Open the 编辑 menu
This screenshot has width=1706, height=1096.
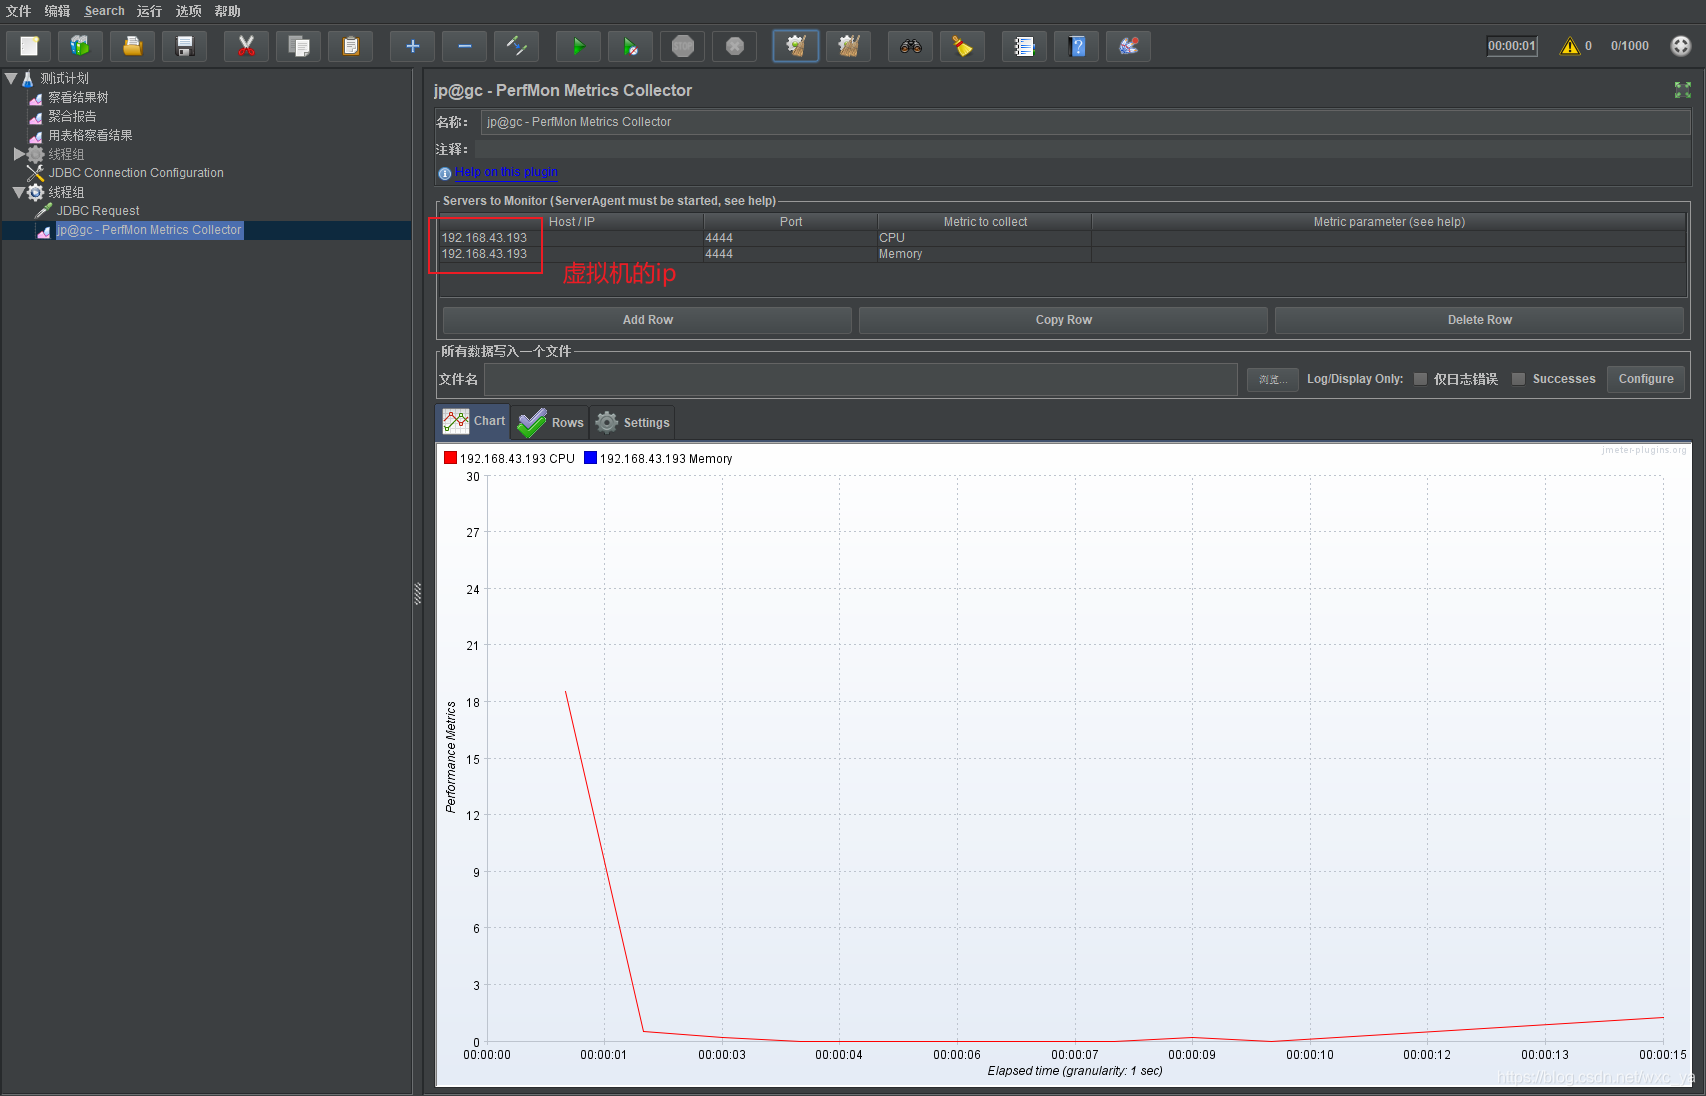click(x=57, y=11)
